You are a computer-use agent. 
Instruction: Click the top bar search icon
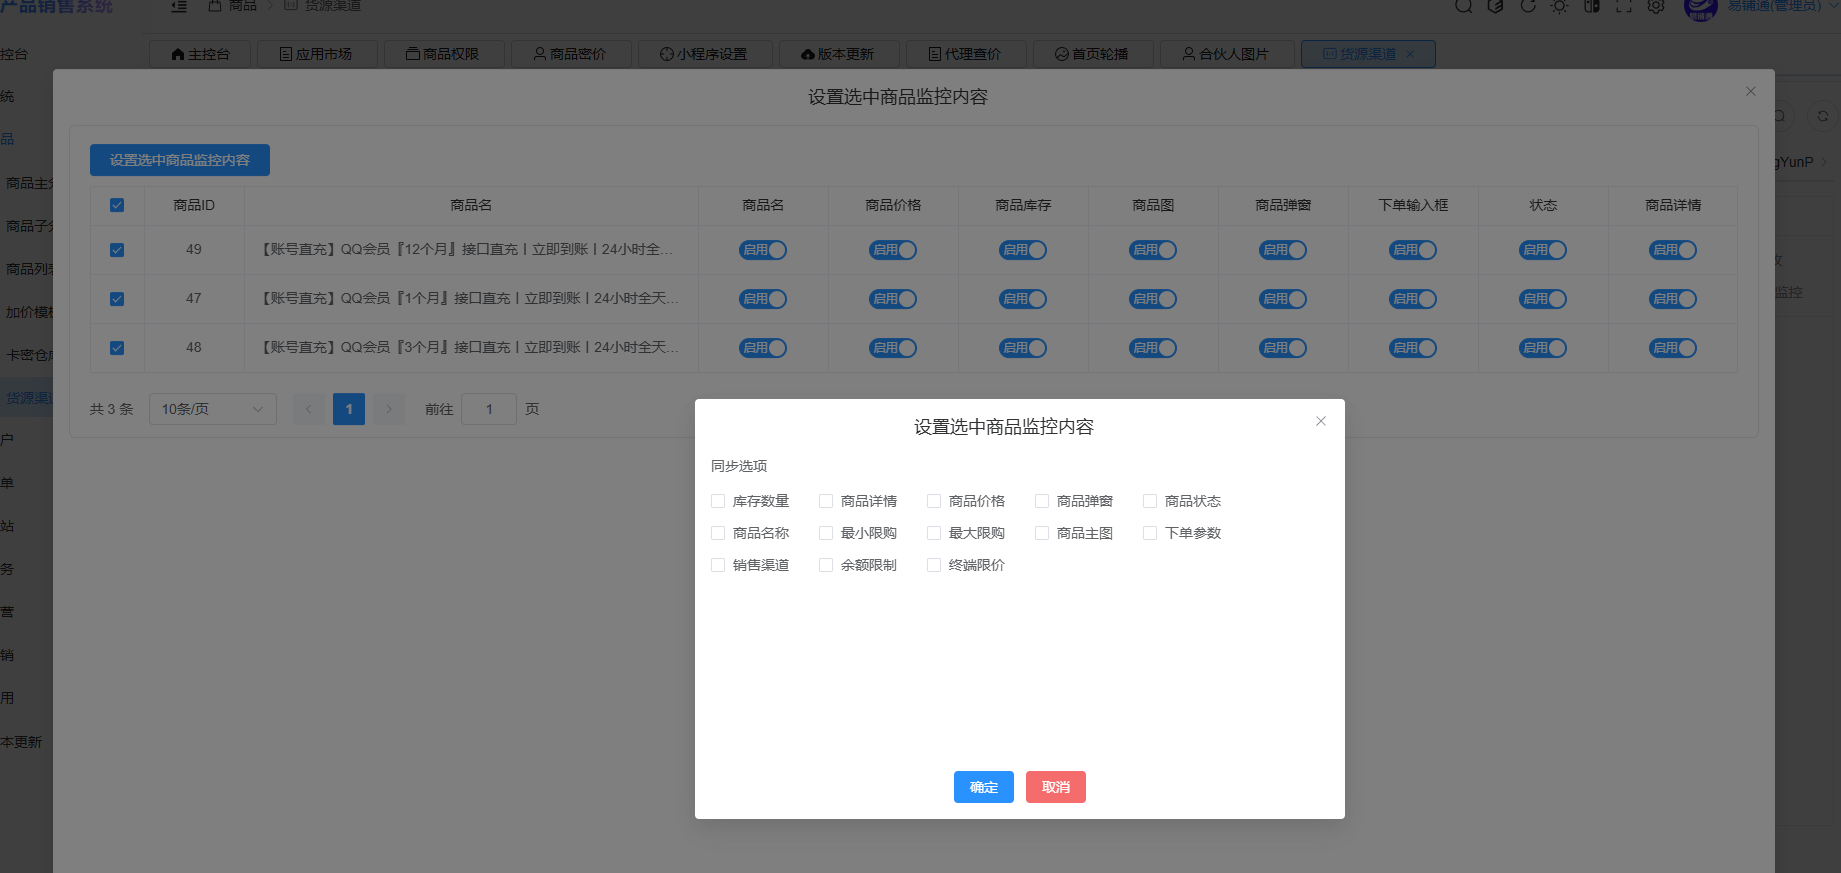point(1463,6)
